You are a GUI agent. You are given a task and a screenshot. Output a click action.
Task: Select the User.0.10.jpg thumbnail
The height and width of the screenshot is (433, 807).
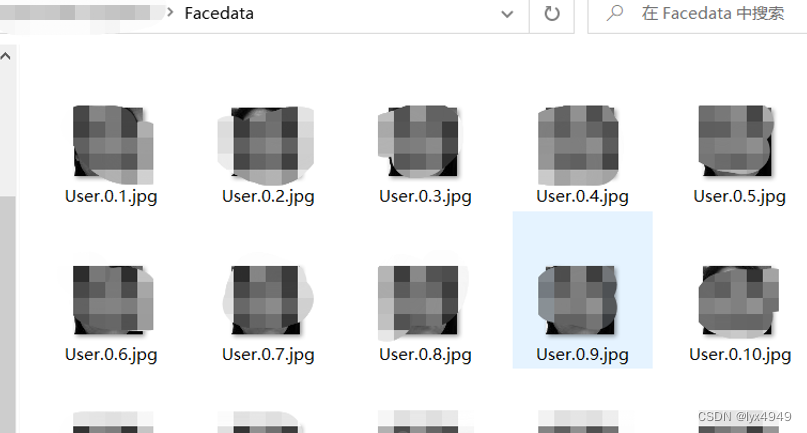click(x=739, y=300)
